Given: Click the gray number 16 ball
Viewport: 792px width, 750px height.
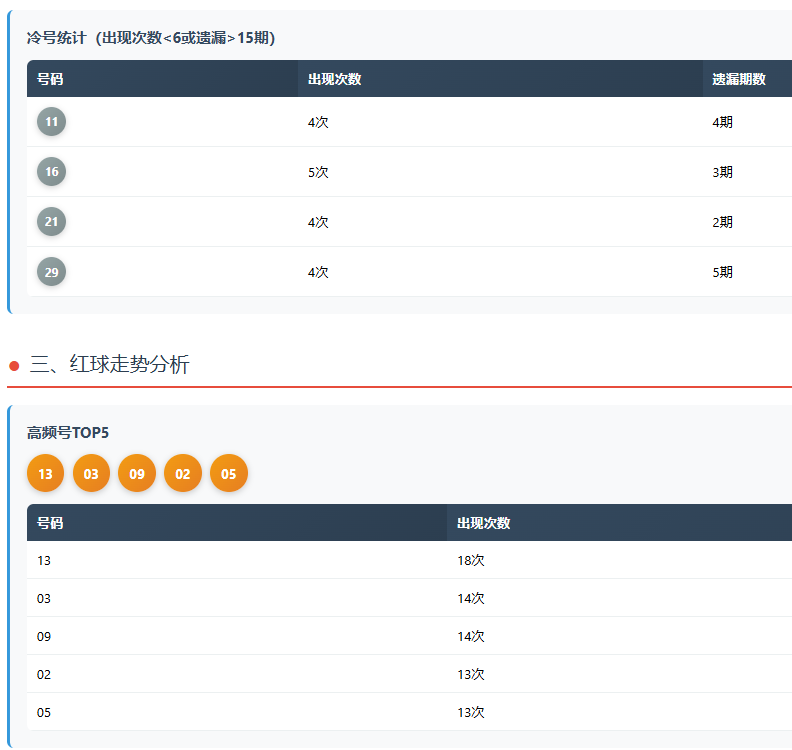Looking at the screenshot, I should click(x=51, y=172).
